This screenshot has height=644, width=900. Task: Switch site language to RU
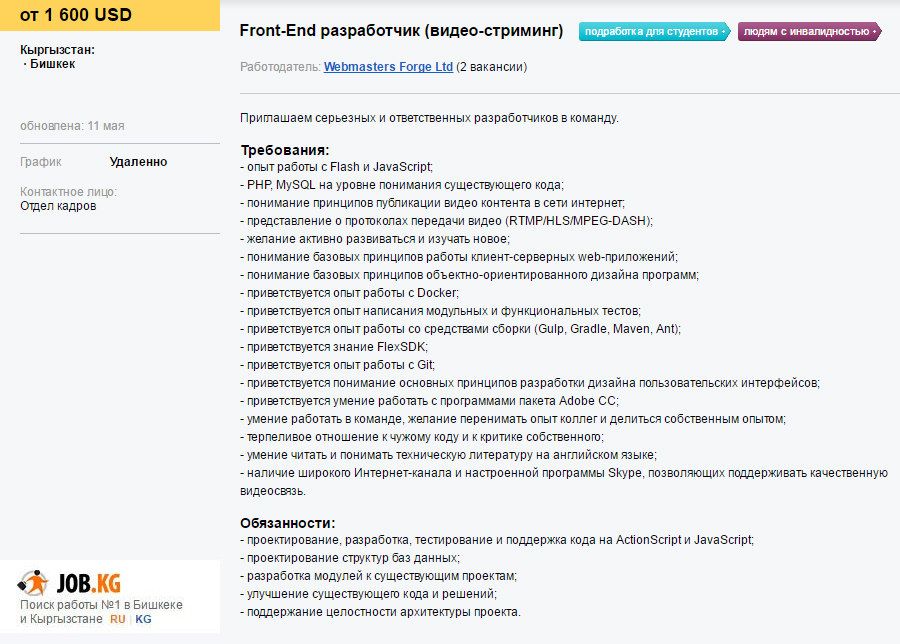(118, 619)
